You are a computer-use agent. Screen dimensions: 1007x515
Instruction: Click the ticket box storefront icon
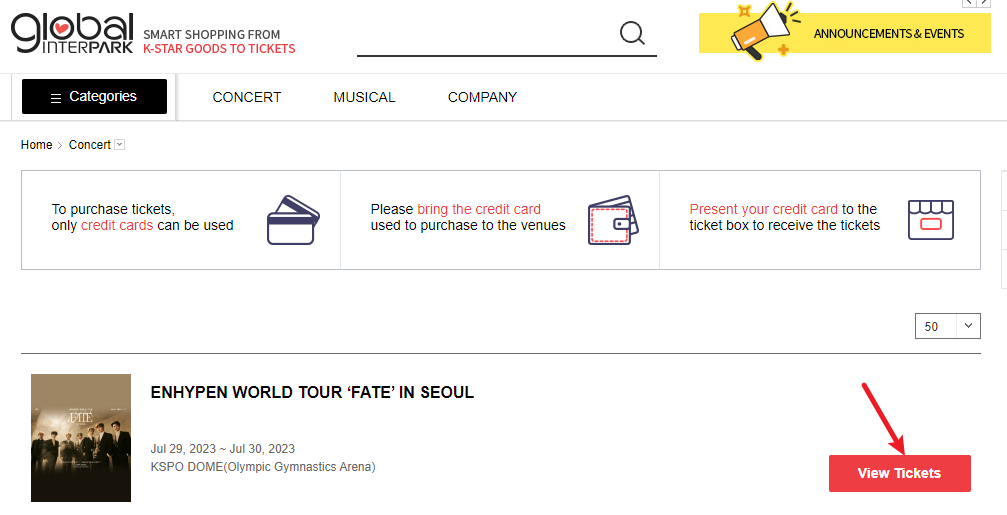tap(930, 219)
